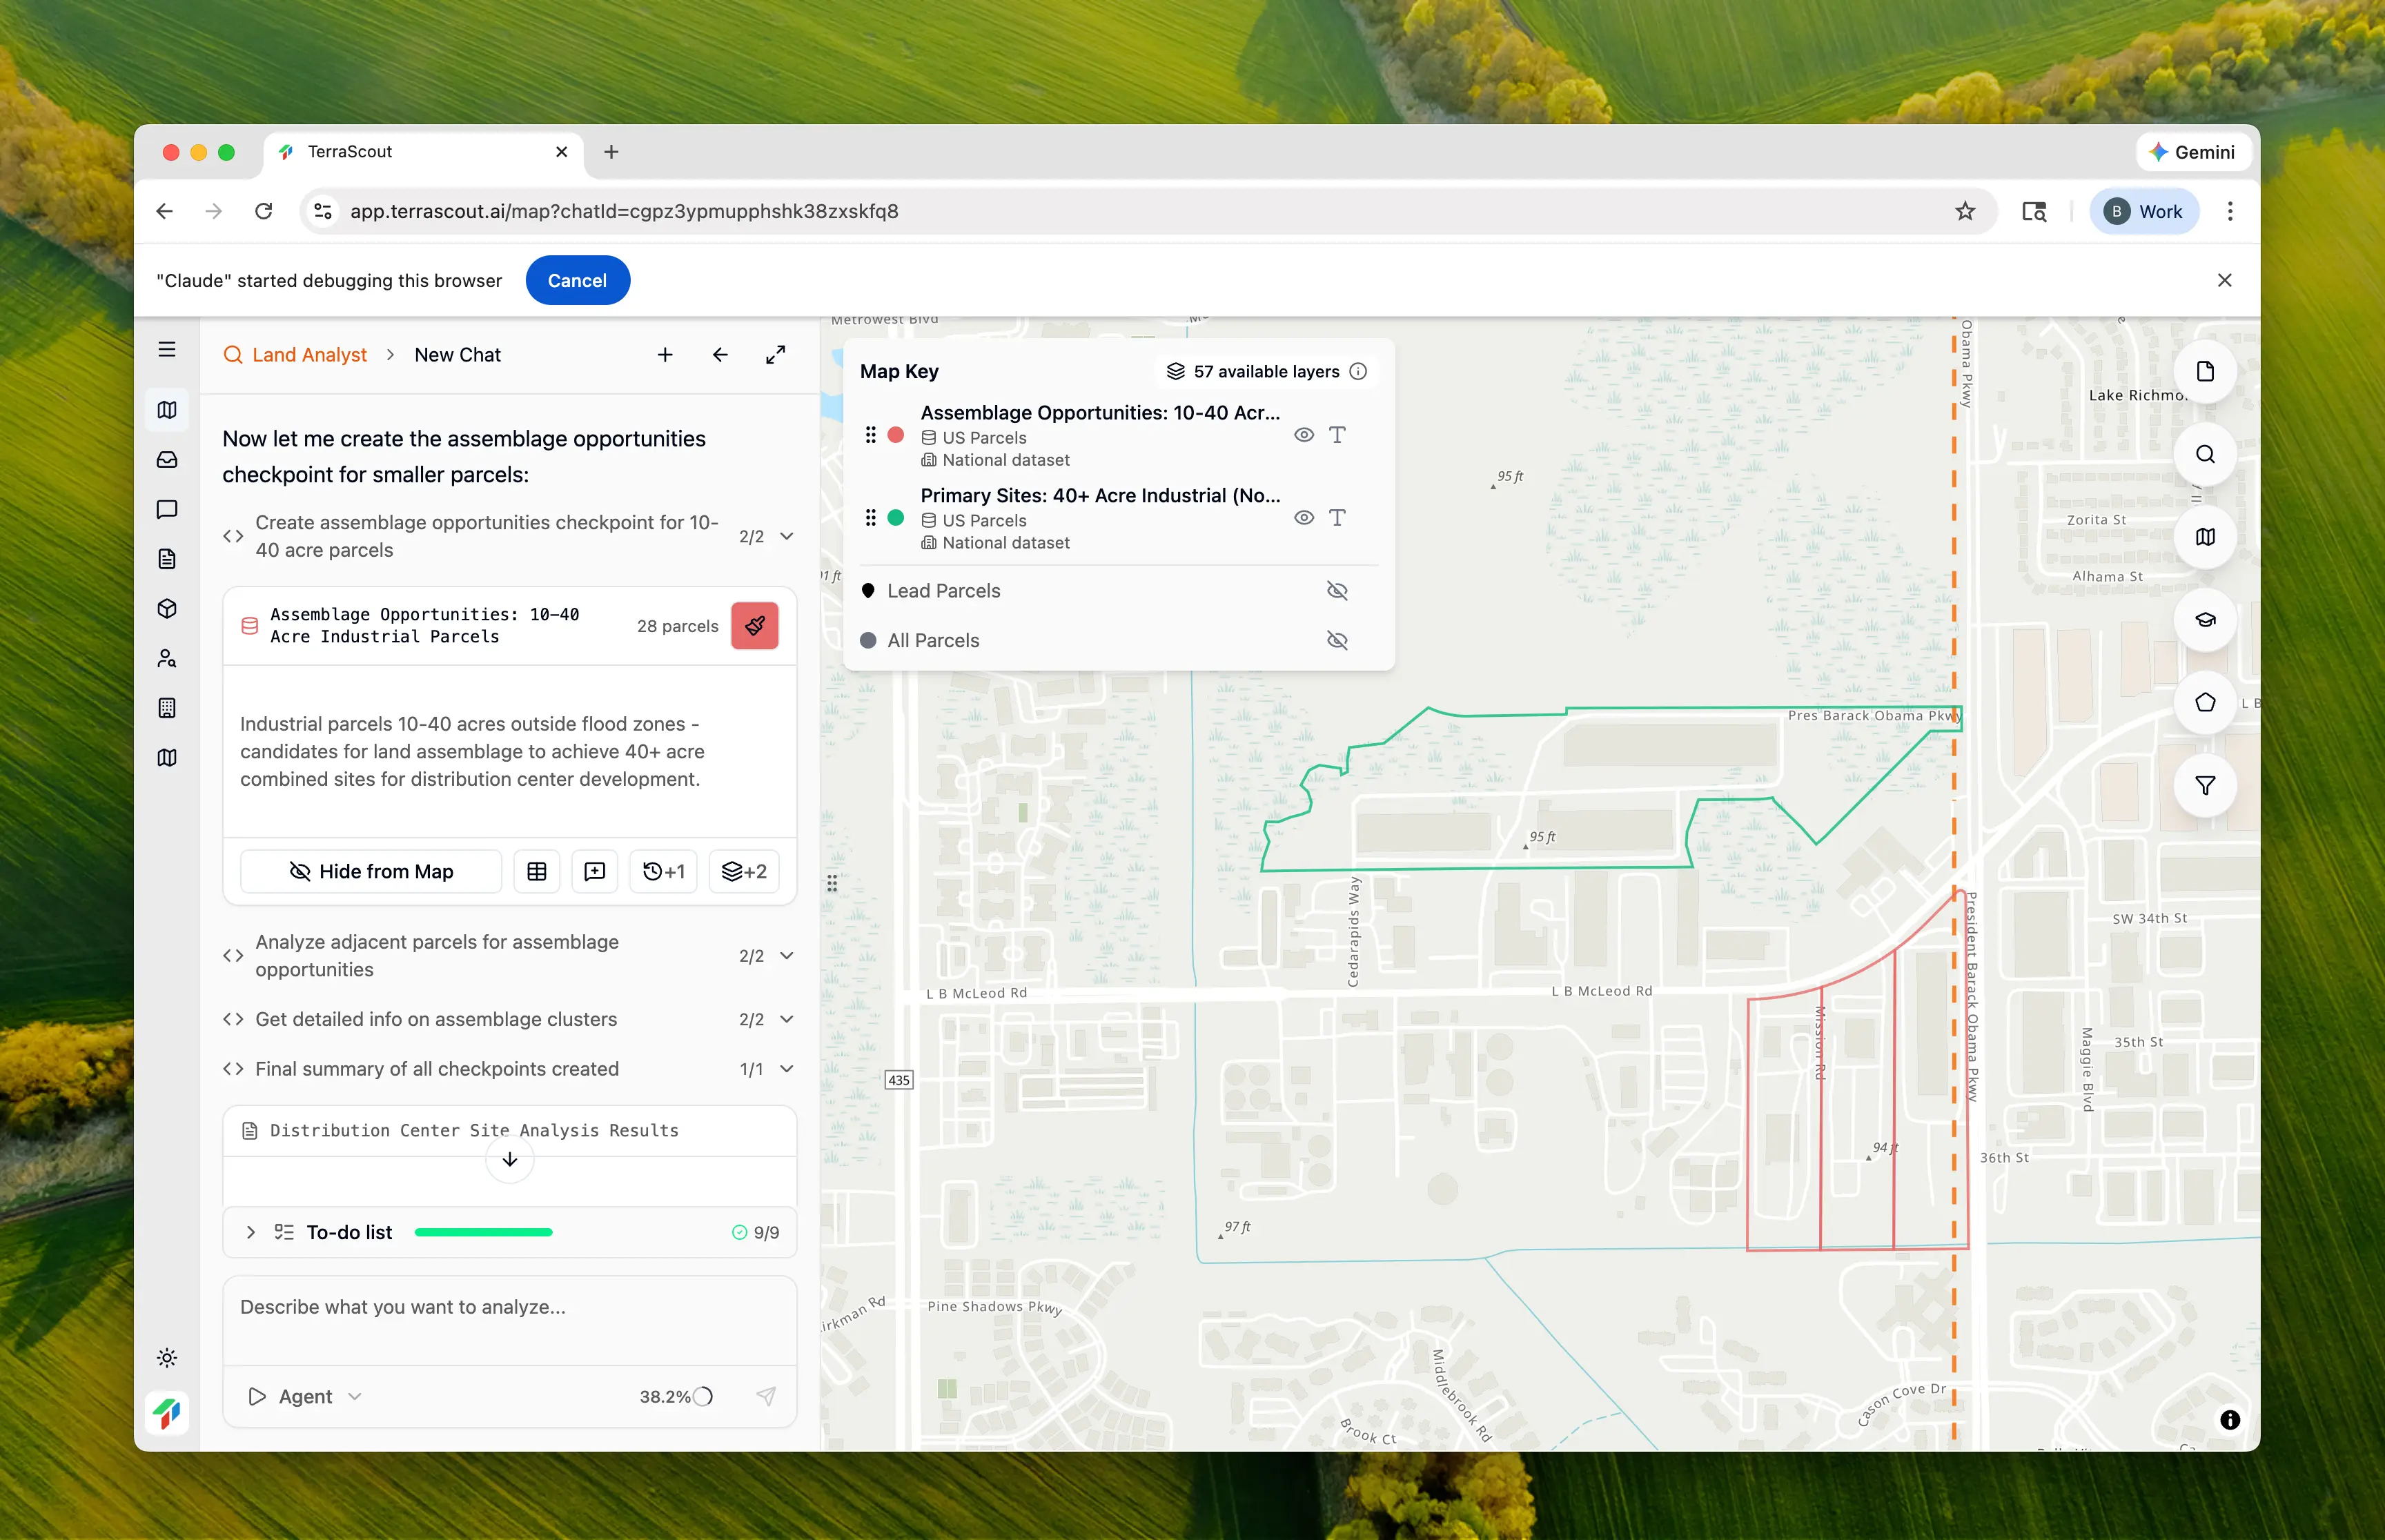Hide the Assemblage Opportunities layer via eye icon
2385x1540 pixels.
(x=1303, y=435)
